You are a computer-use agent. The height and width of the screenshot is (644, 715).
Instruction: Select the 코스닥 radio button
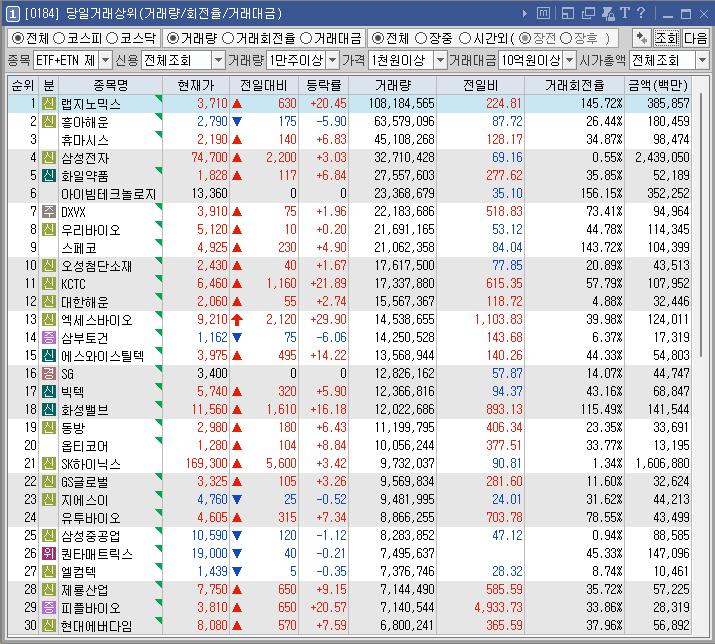pyautogui.click(x=112, y=38)
